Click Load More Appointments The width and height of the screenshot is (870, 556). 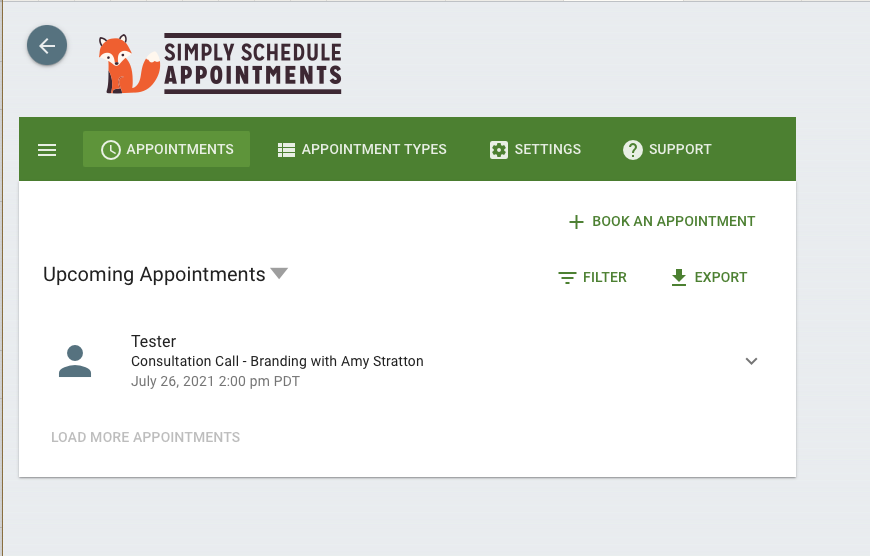click(145, 437)
